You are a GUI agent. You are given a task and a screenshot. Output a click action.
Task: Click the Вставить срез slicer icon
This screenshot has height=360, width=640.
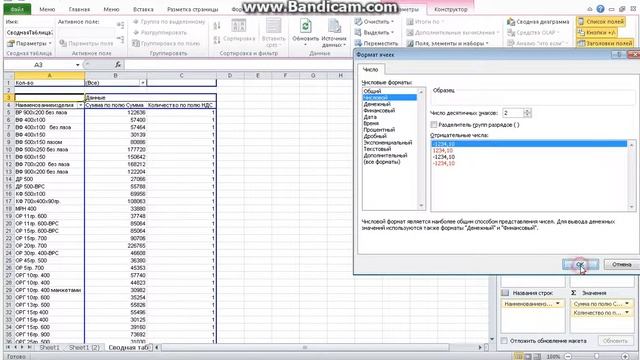tap(273, 26)
